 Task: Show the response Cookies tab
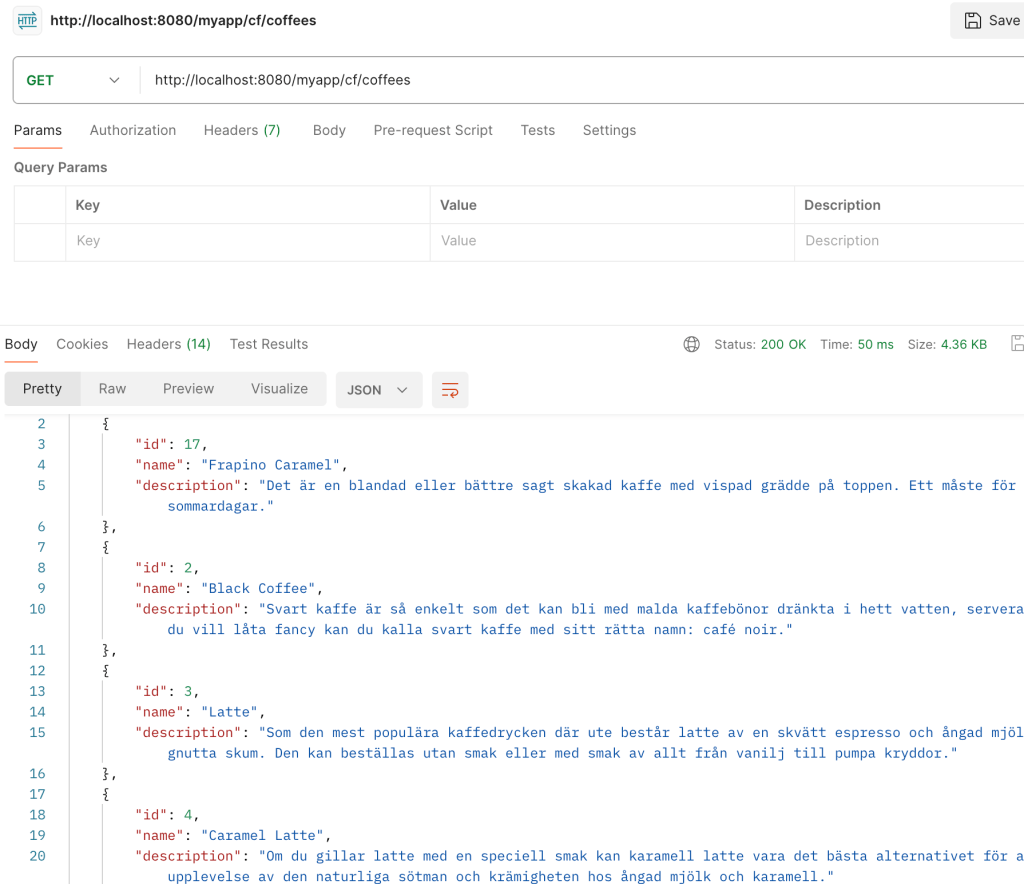pyautogui.click(x=82, y=344)
